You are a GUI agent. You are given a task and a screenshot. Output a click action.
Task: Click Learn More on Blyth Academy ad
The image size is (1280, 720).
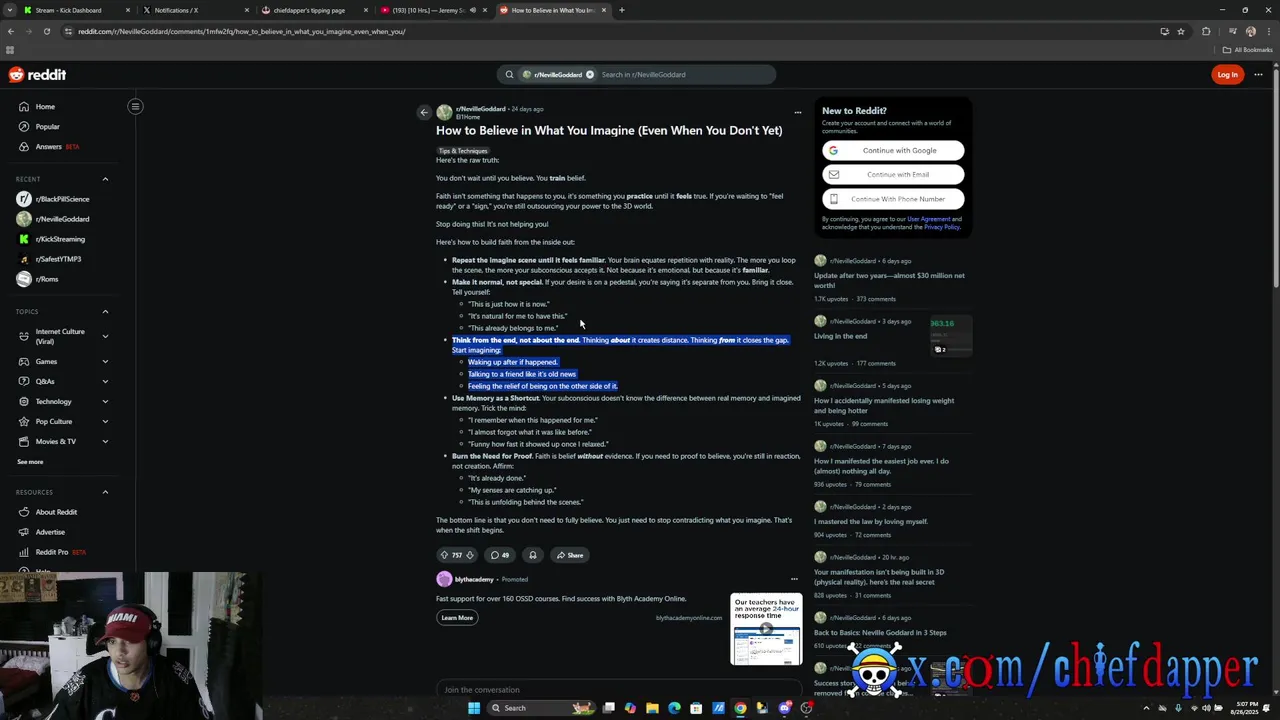457,618
